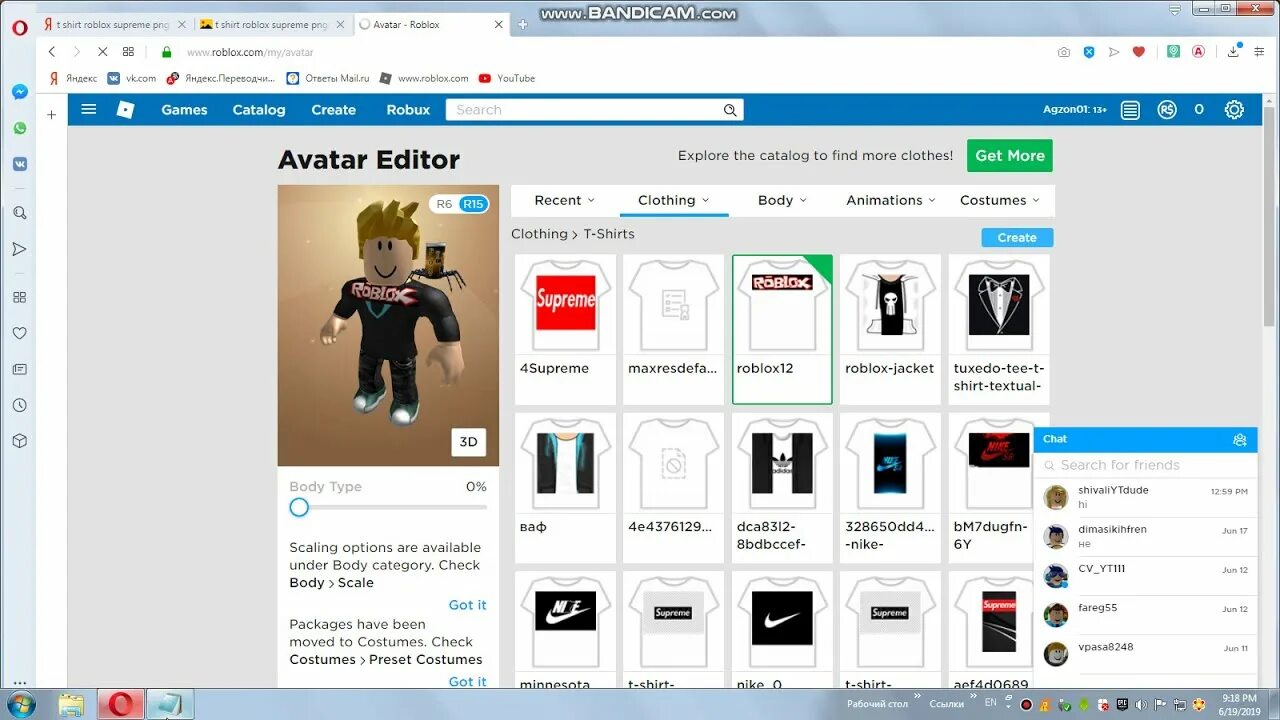Image resolution: width=1280 pixels, height=720 pixels.
Task: Switch to the Avatar - Roblox tab
Action: [430, 24]
